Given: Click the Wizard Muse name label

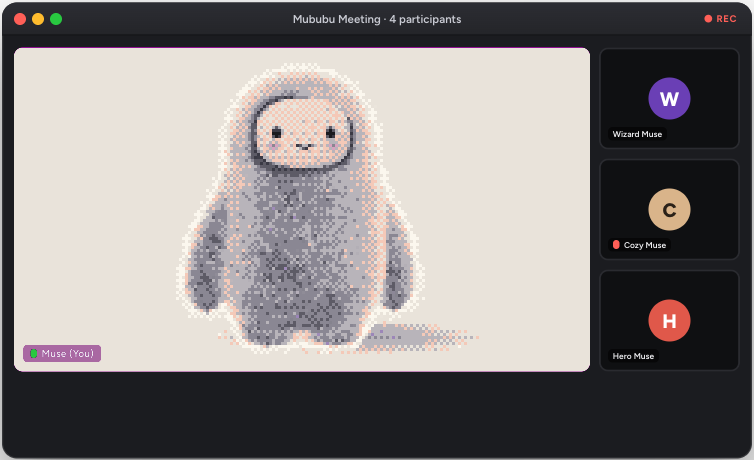Looking at the screenshot, I should [637, 134].
